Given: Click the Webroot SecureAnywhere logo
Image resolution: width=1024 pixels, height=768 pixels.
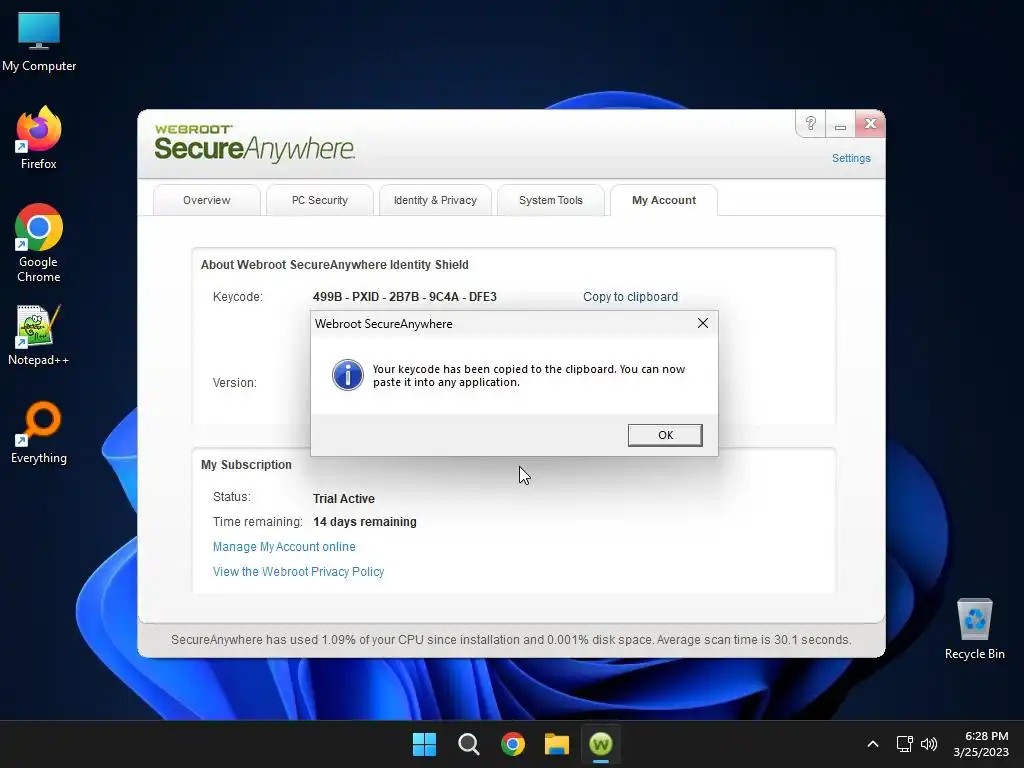Looking at the screenshot, I should coord(255,143).
